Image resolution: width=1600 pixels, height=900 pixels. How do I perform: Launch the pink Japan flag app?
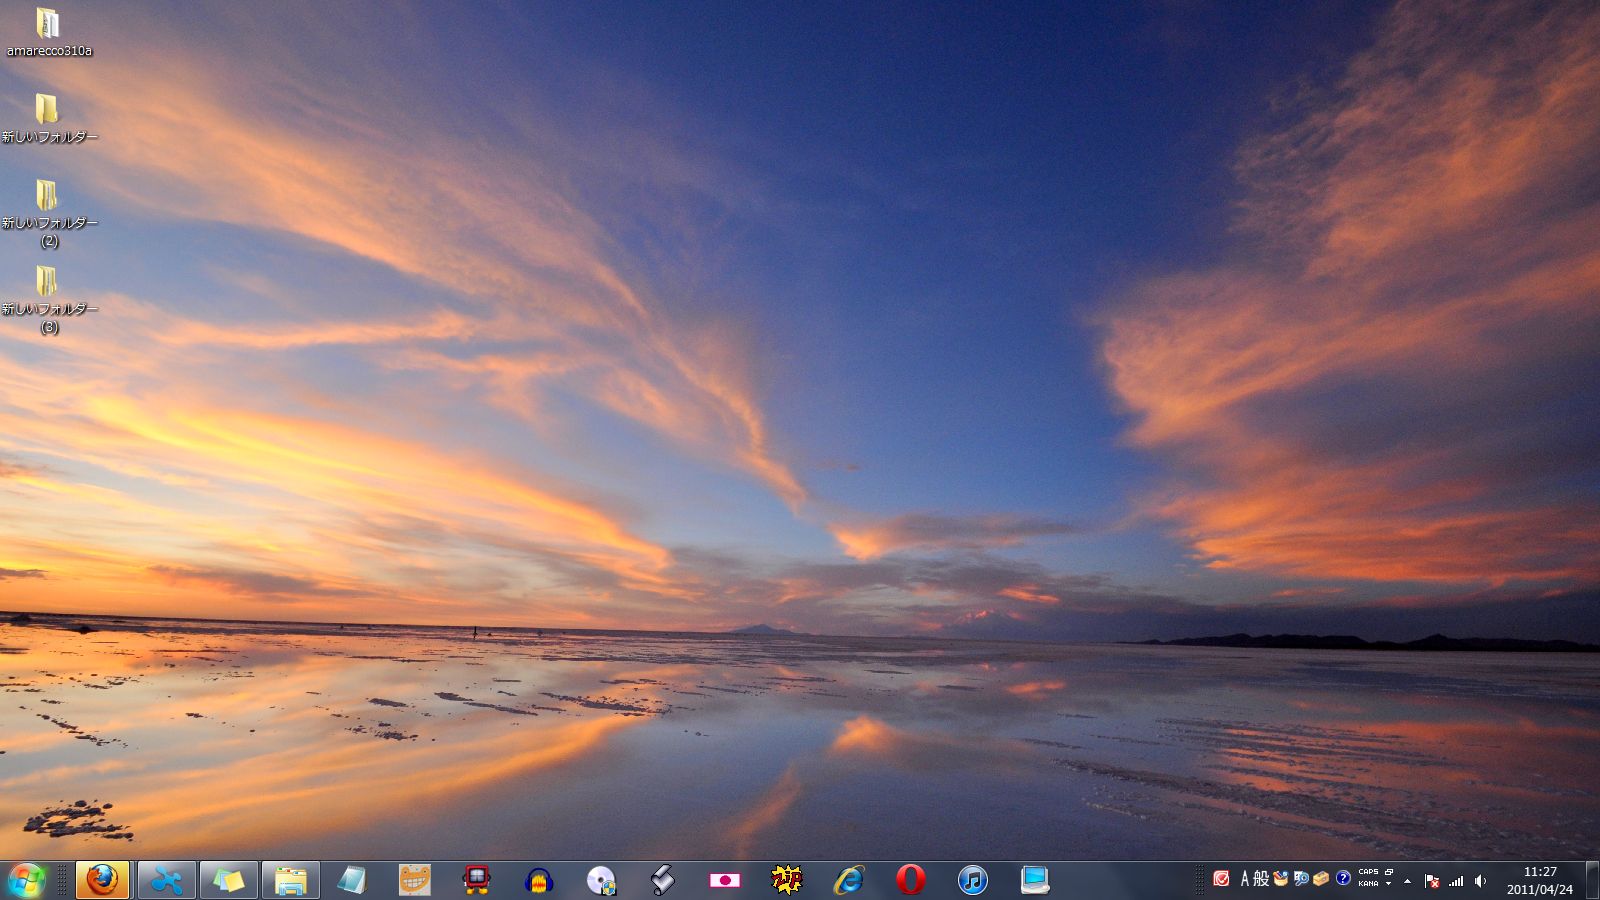click(x=725, y=880)
